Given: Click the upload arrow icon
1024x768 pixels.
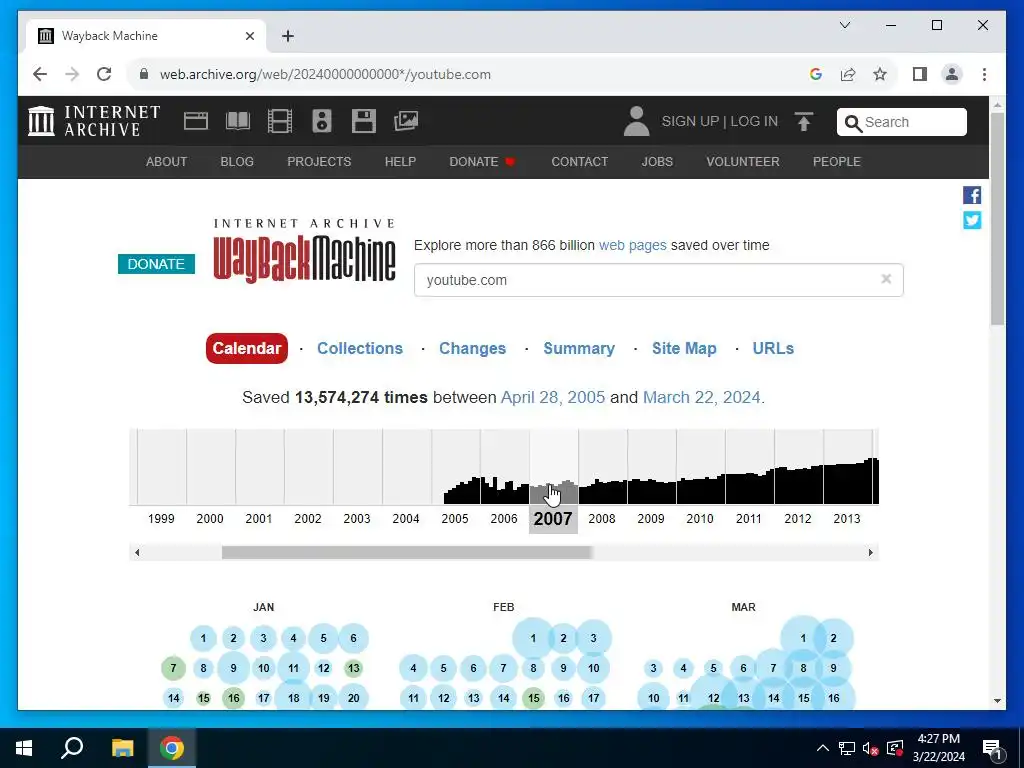Looking at the screenshot, I should click(804, 121).
